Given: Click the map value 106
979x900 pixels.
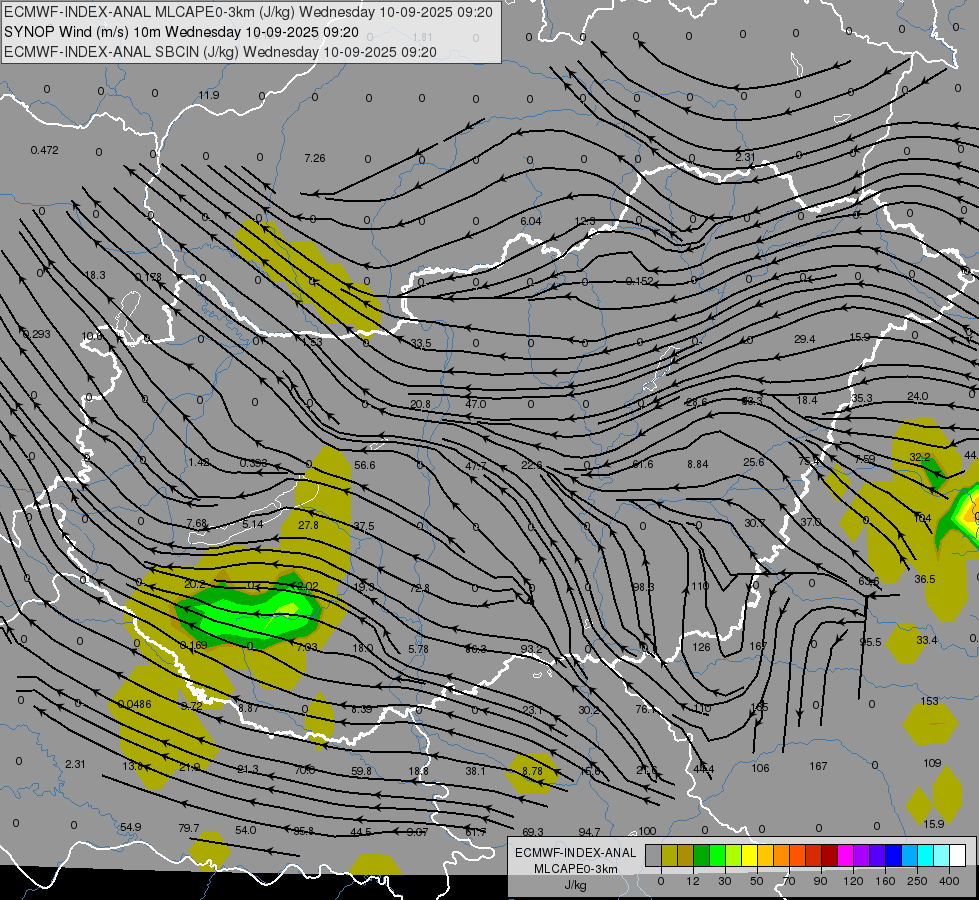Looking at the screenshot, I should click(x=760, y=768).
